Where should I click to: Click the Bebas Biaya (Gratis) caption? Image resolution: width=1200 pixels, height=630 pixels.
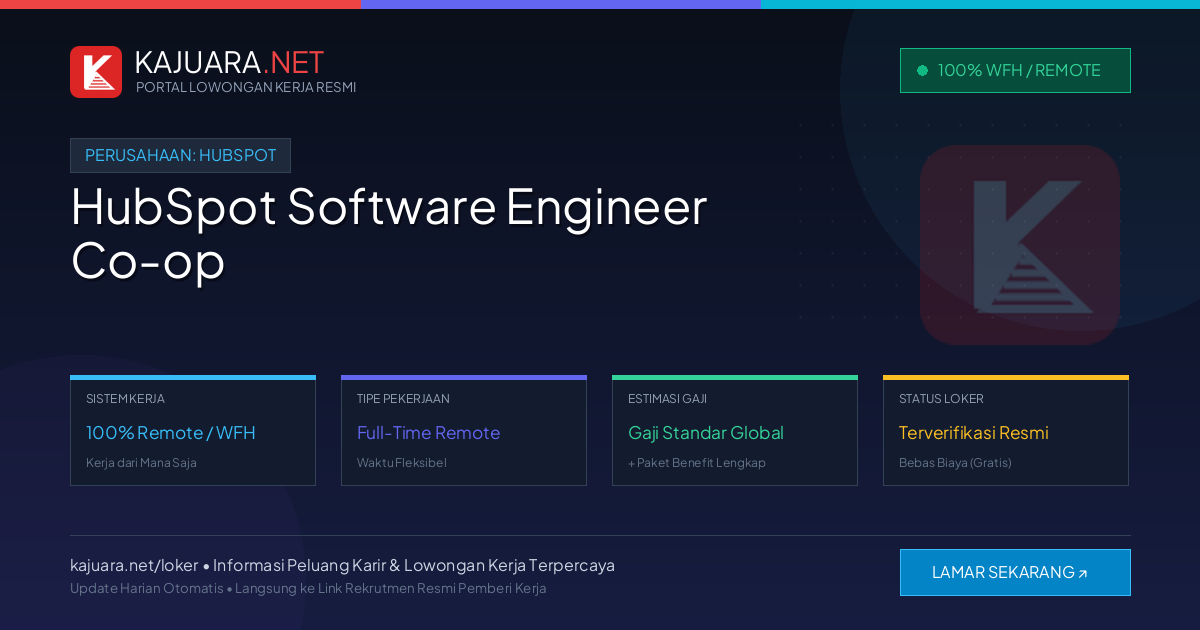(x=955, y=463)
